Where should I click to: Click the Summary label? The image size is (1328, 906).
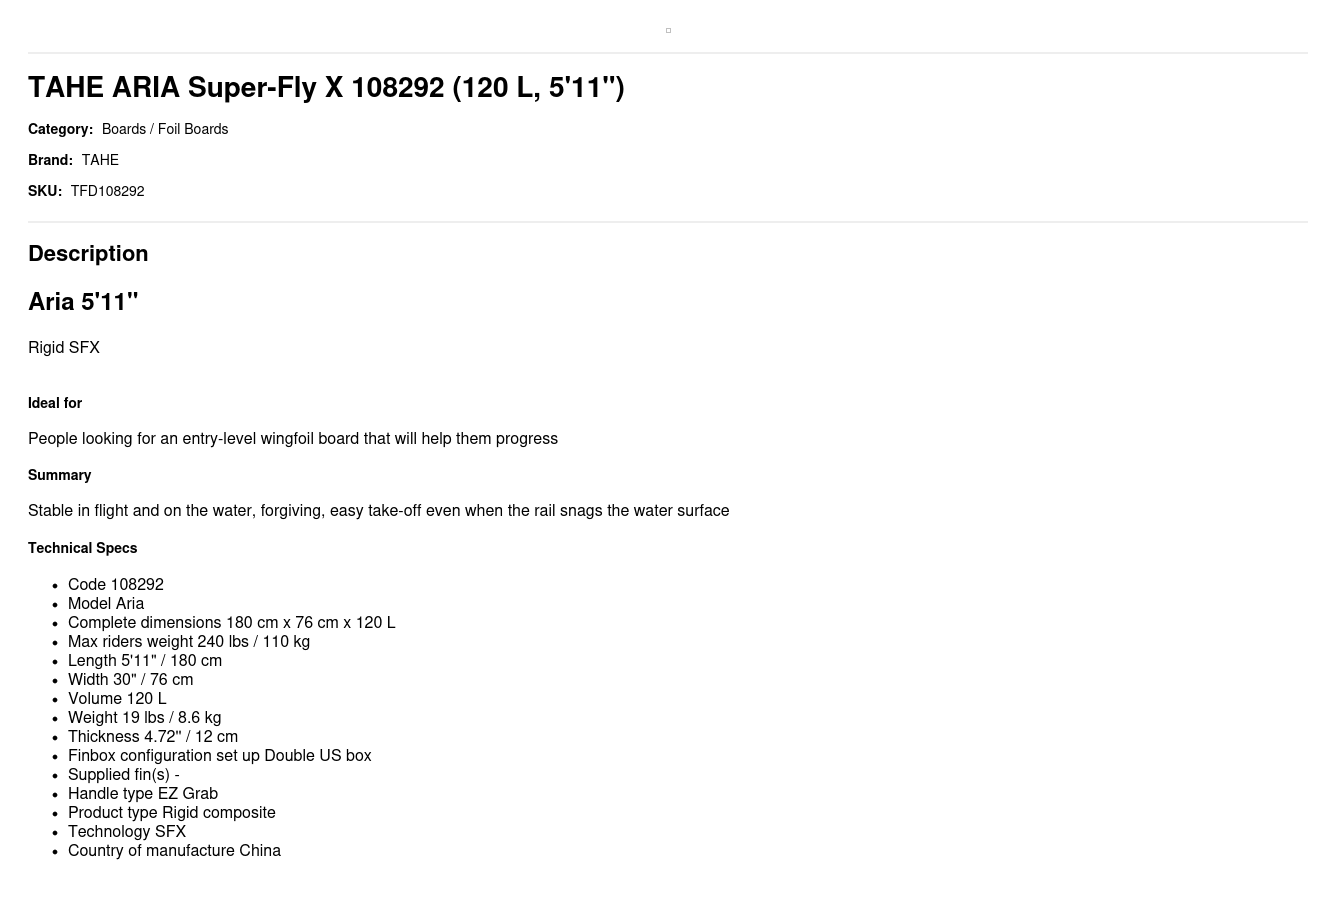tap(59, 475)
